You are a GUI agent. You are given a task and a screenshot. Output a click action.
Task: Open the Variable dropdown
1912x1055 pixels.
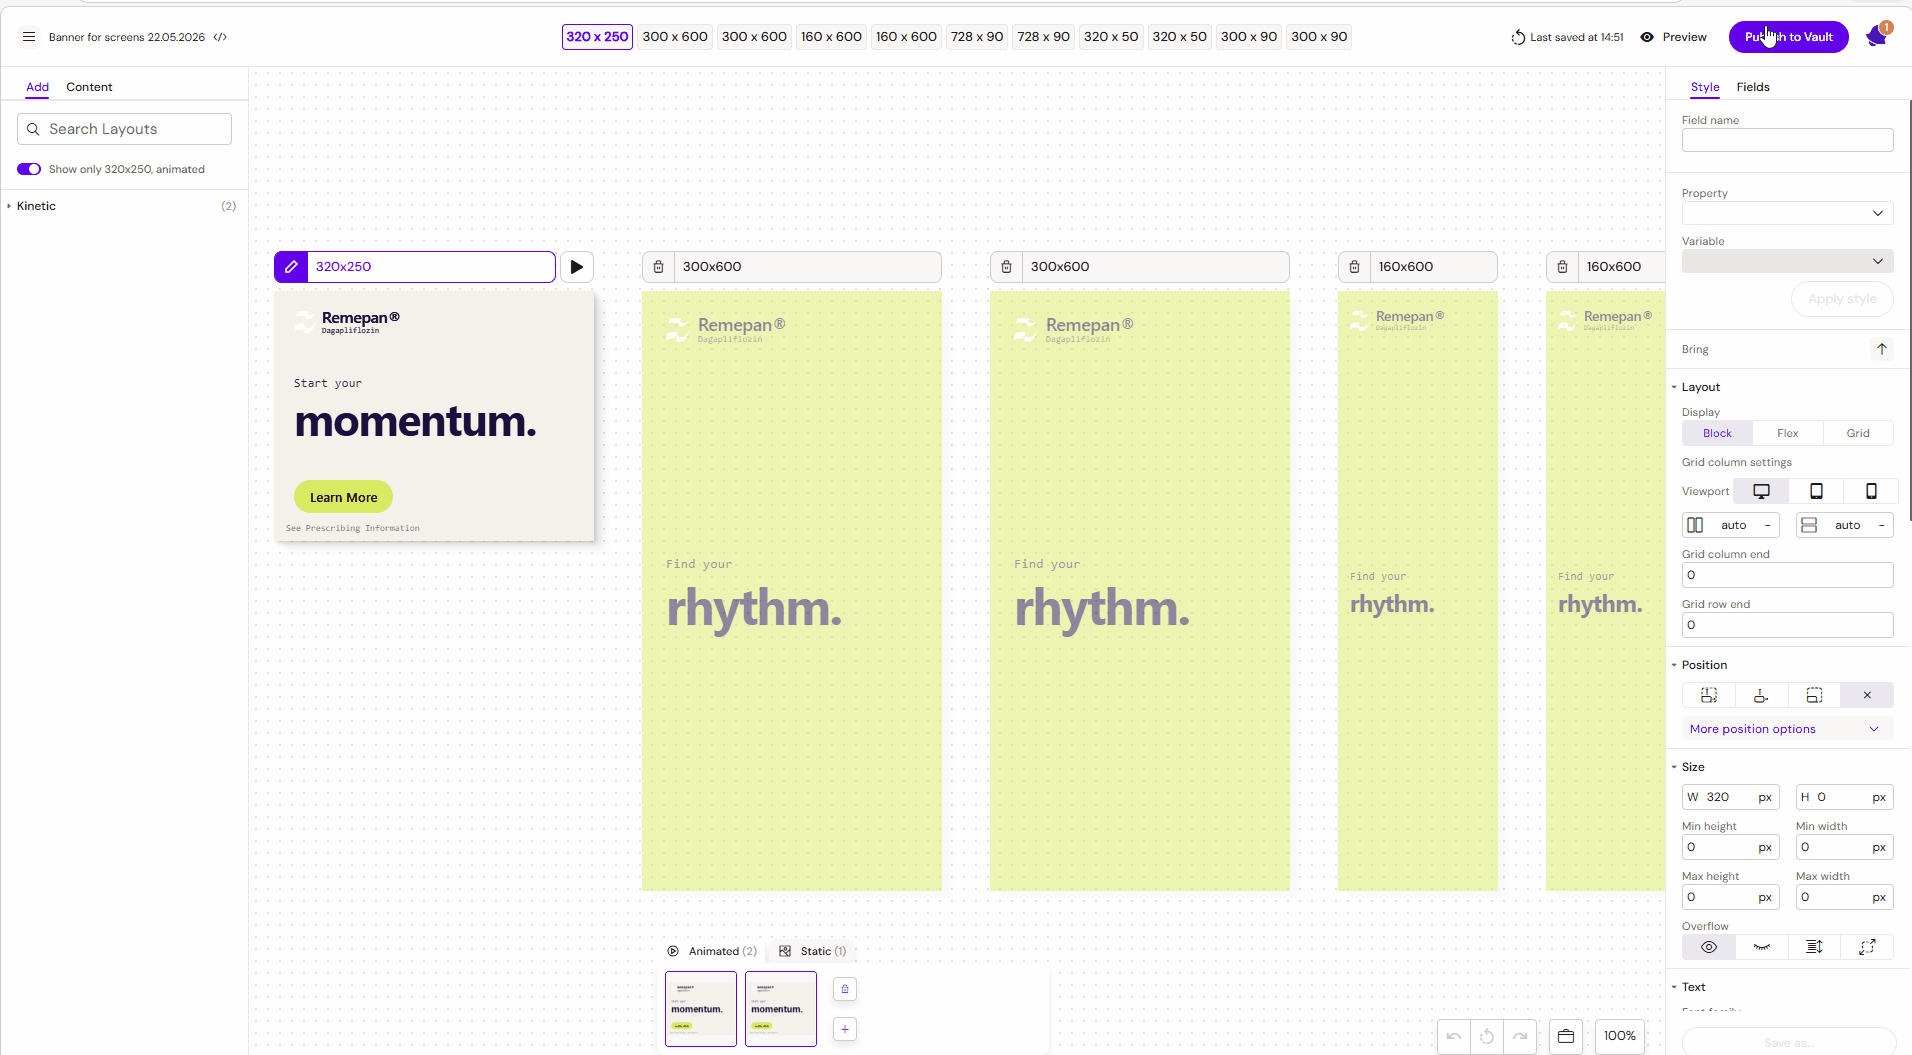pos(1787,261)
